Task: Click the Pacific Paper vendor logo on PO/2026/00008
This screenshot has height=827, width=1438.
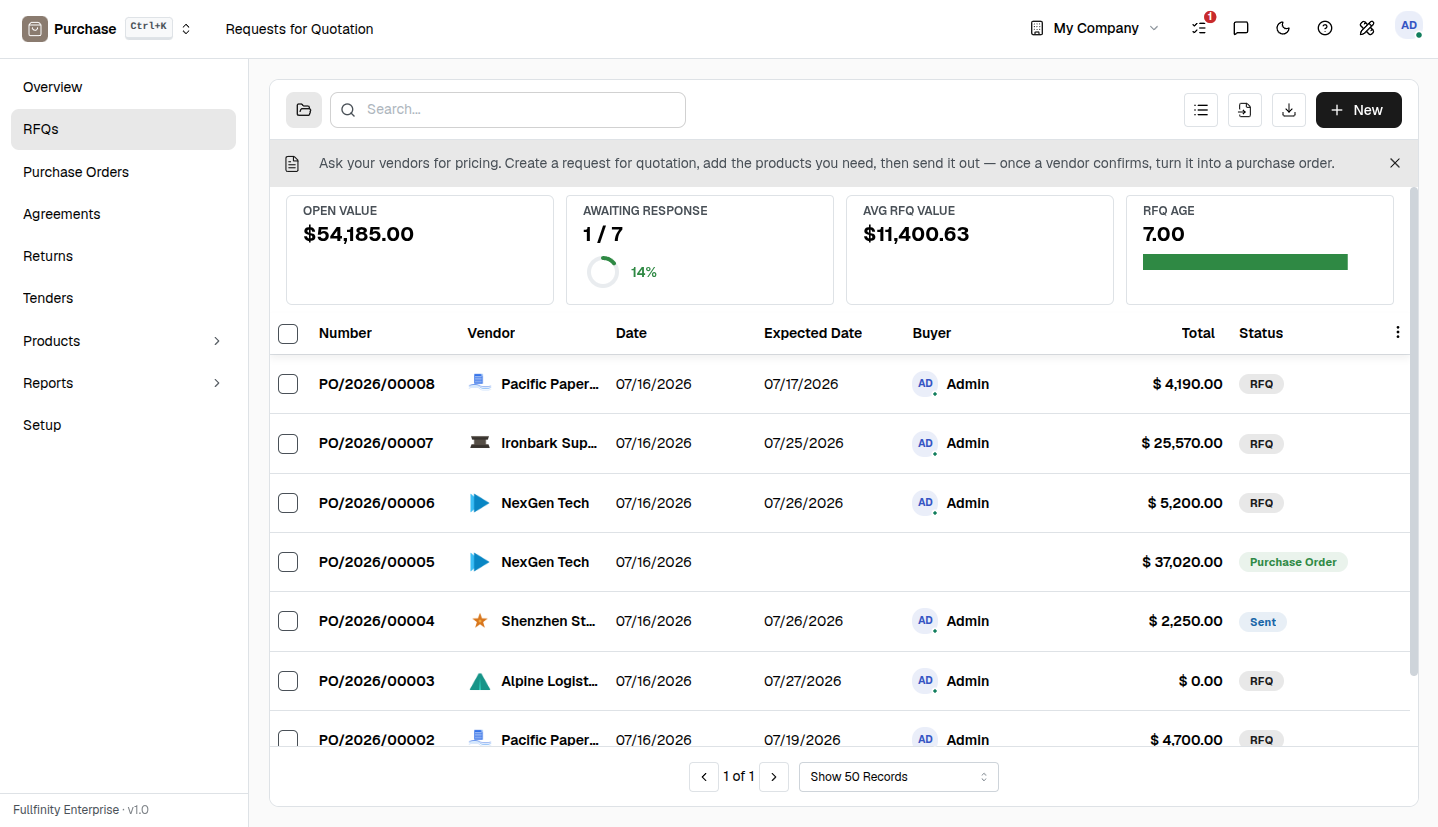Action: pyautogui.click(x=480, y=383)
